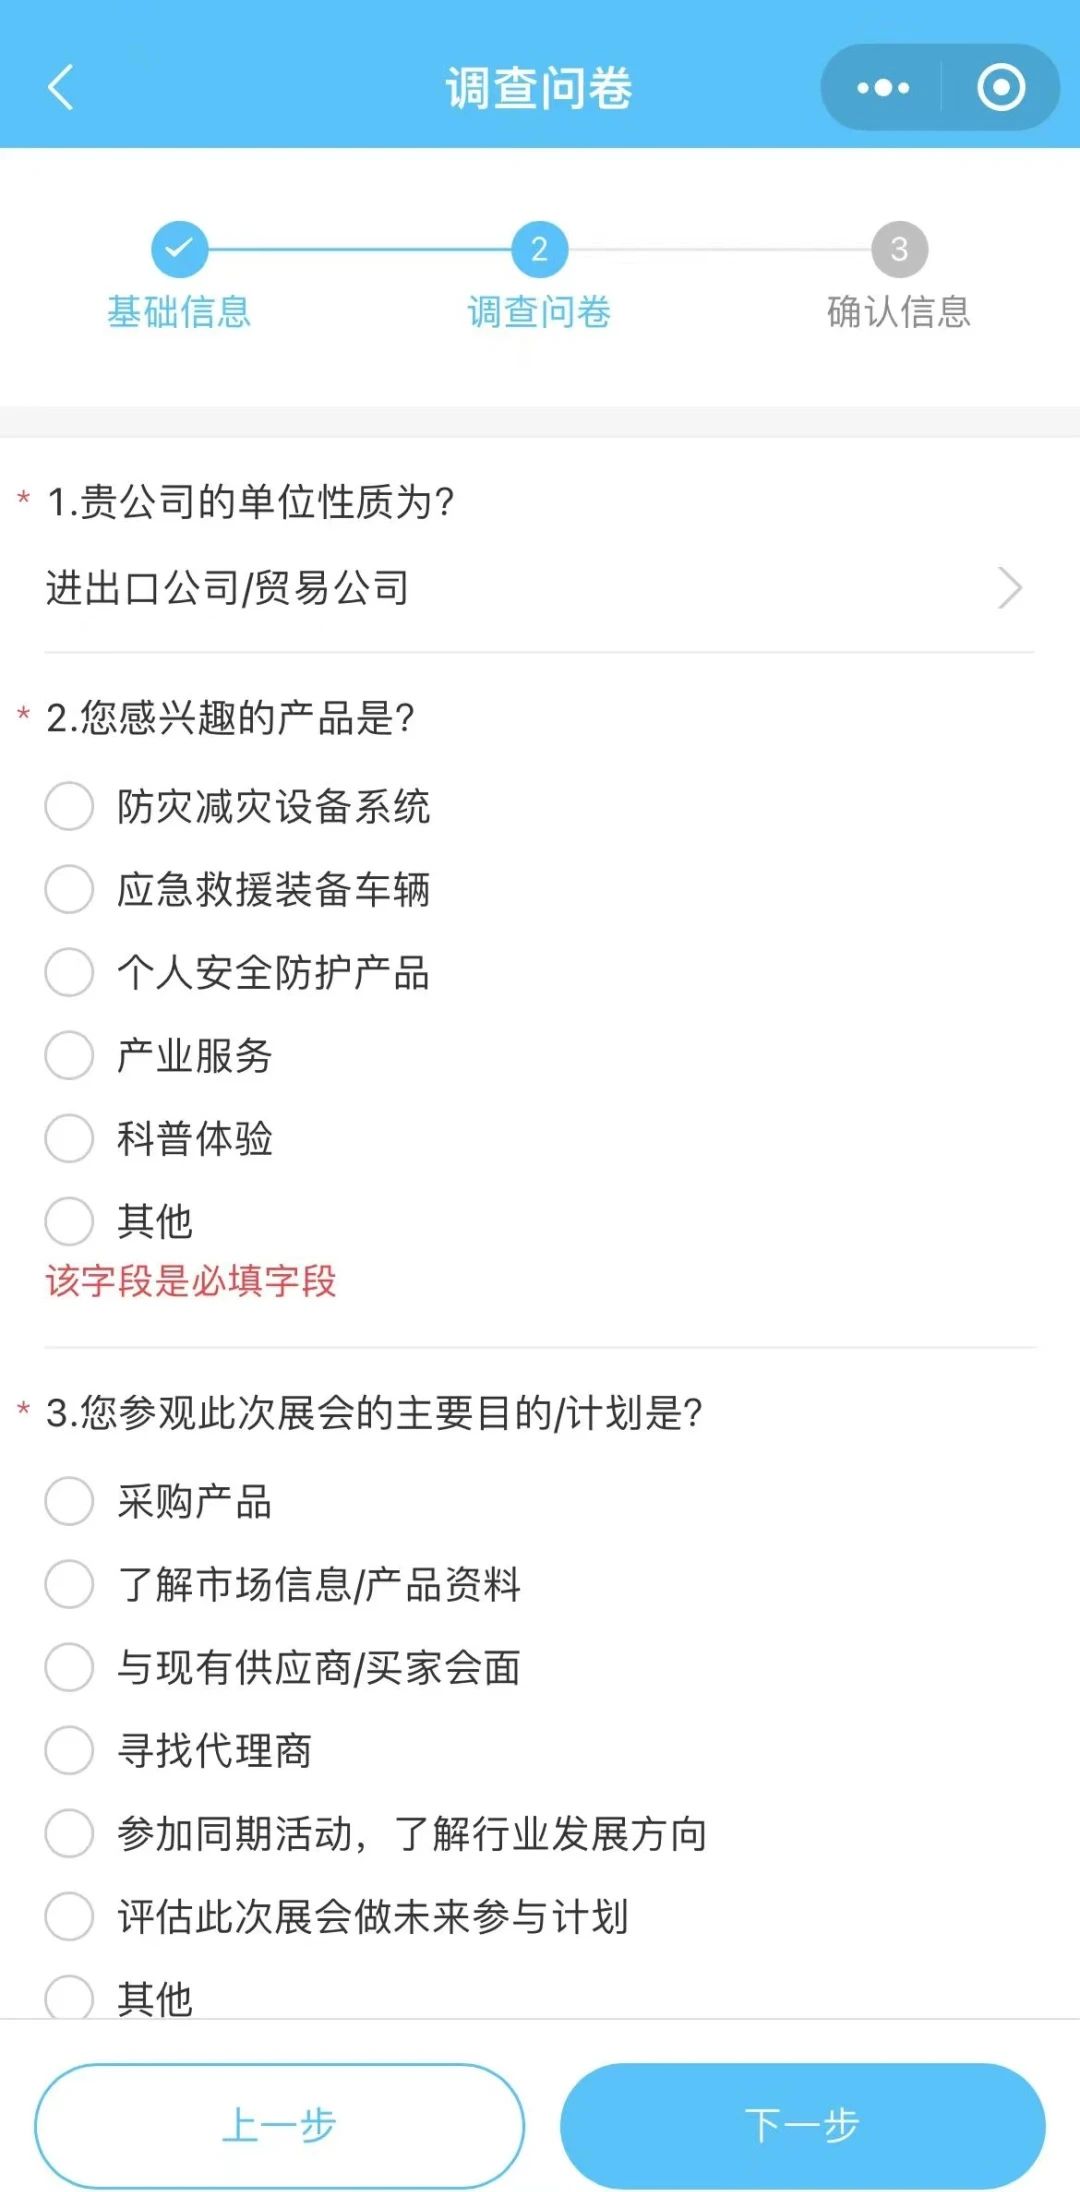
Task: Select 防灾减灾设备系统 radio option
Action: [x=69, y=806]
